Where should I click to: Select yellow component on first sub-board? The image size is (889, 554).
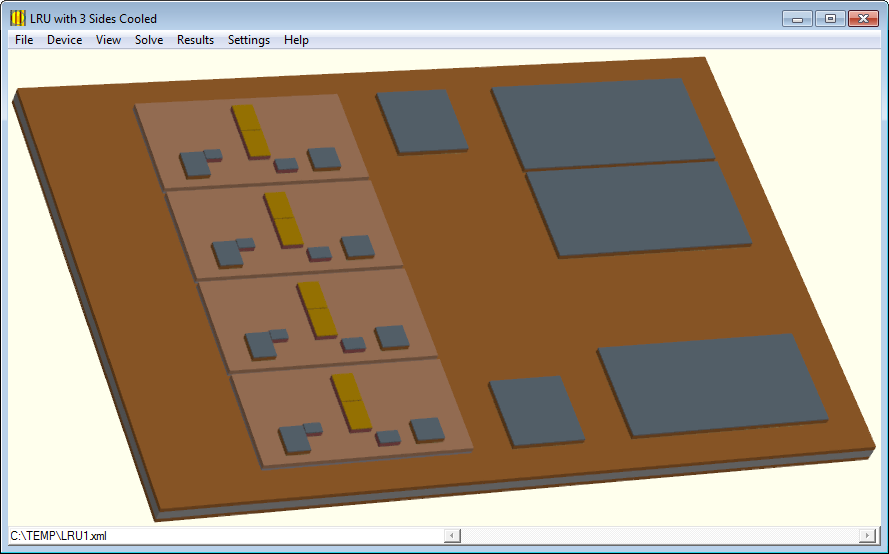tap(251, 131)
